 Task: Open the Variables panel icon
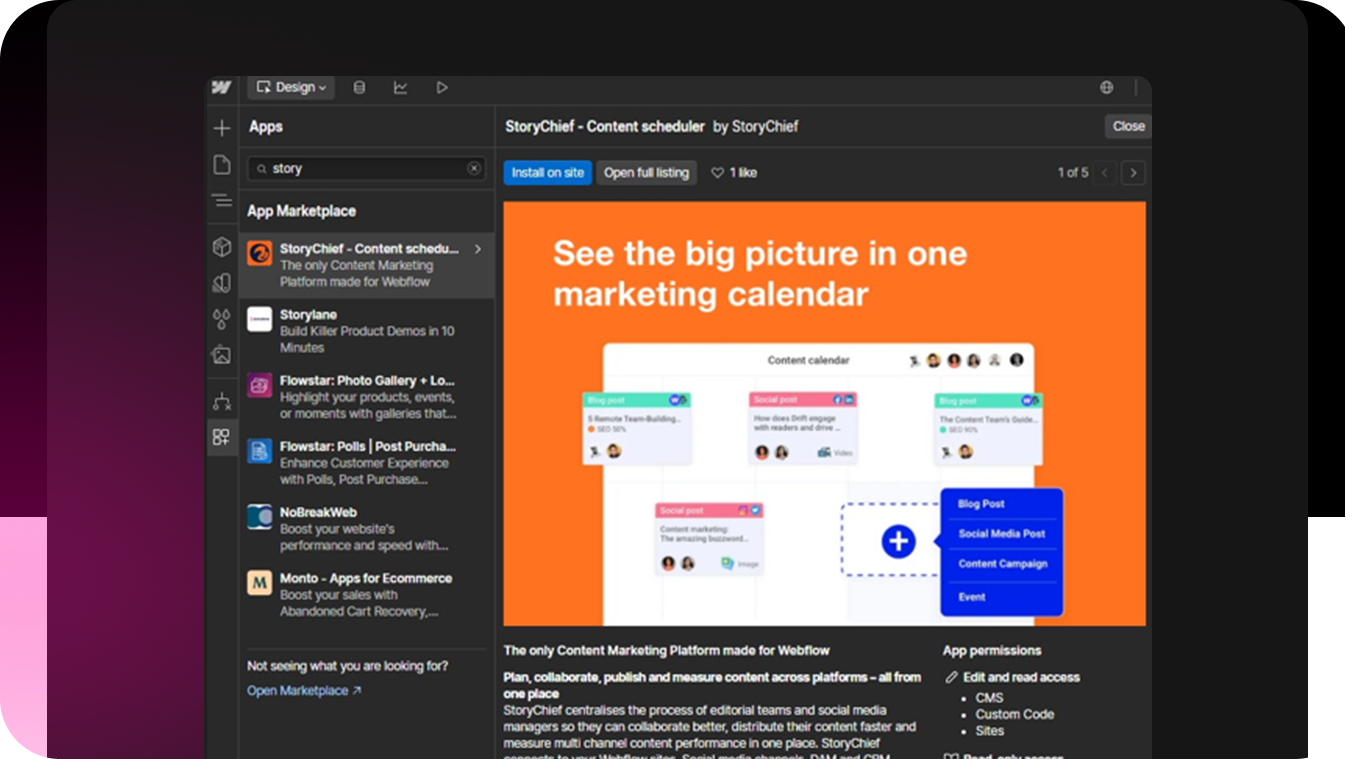coord(222,283)
